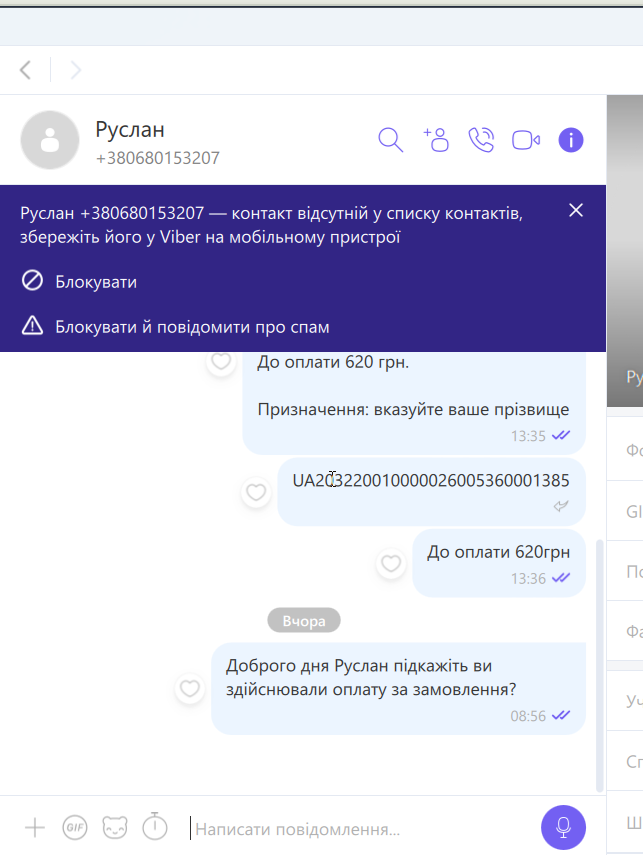The width and height of the screenshot is (643, 855).
Task: Like the 'Доброго дня Руслан' message
Action: (x=190, y=689)
